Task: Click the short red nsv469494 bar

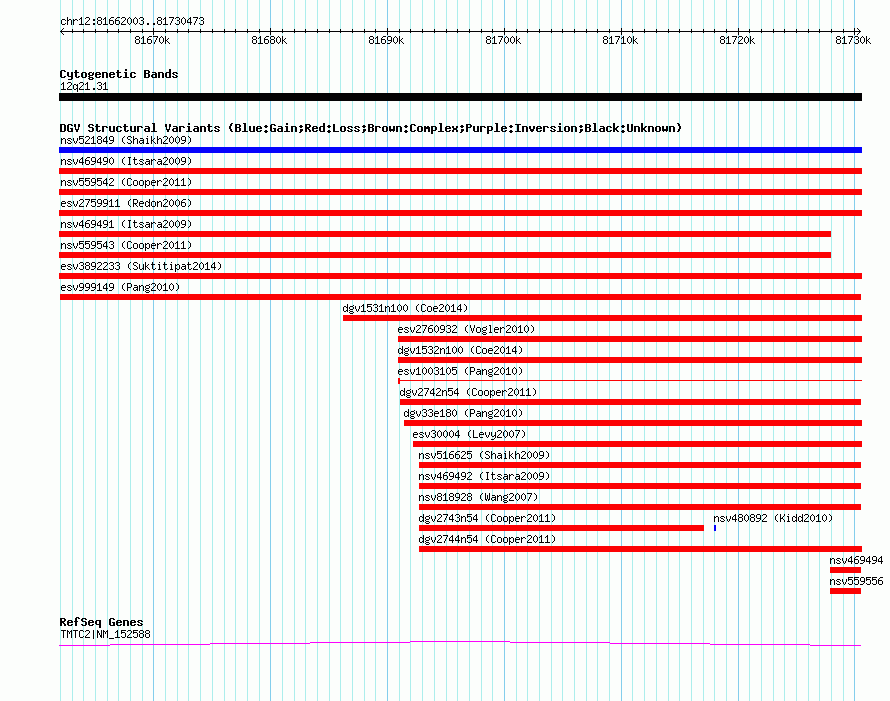Action: pyautogui.click(x=845, y=570)
